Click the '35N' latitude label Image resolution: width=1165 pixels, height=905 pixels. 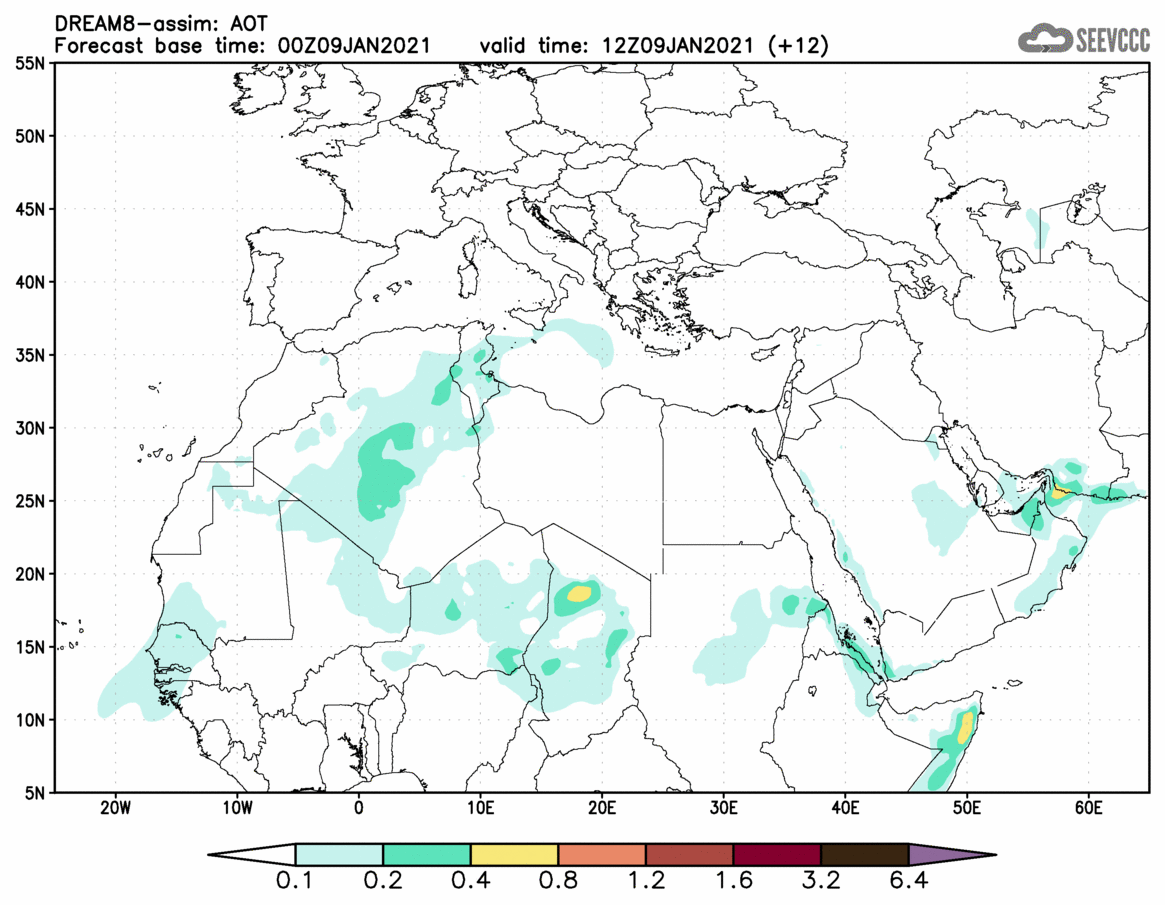tap(30, 355)
